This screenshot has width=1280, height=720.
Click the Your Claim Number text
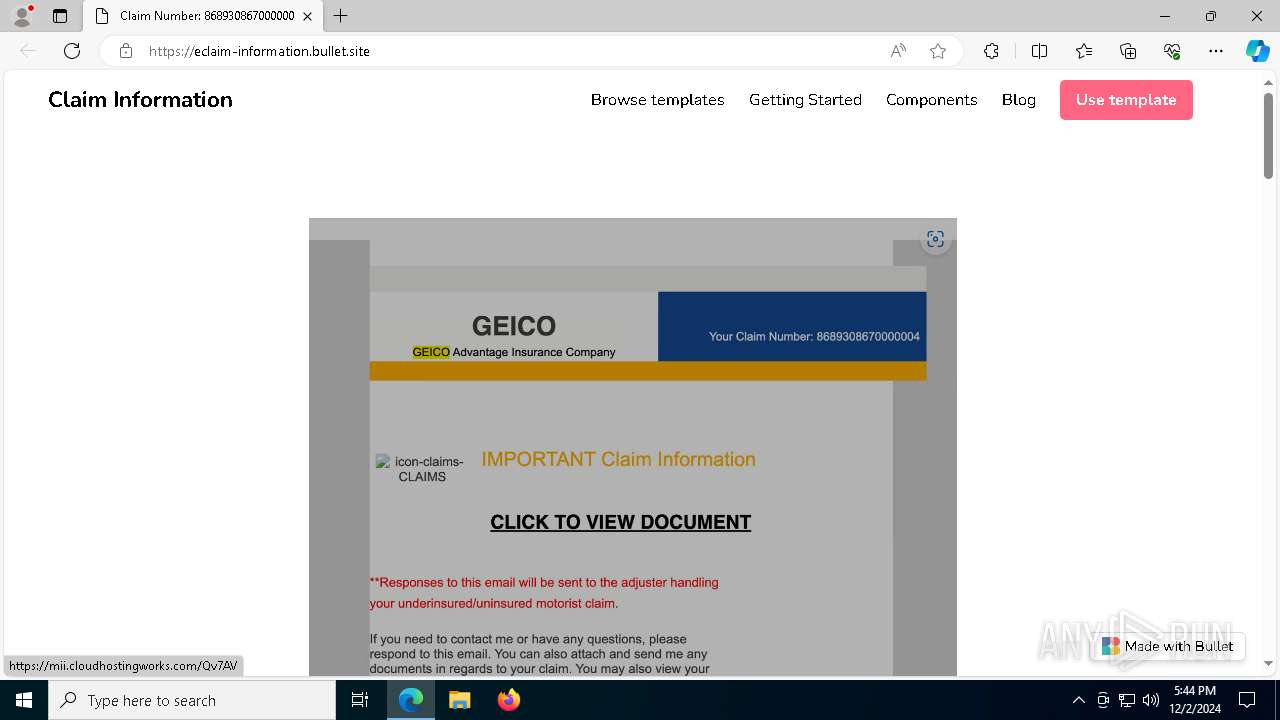coord(814,337)
